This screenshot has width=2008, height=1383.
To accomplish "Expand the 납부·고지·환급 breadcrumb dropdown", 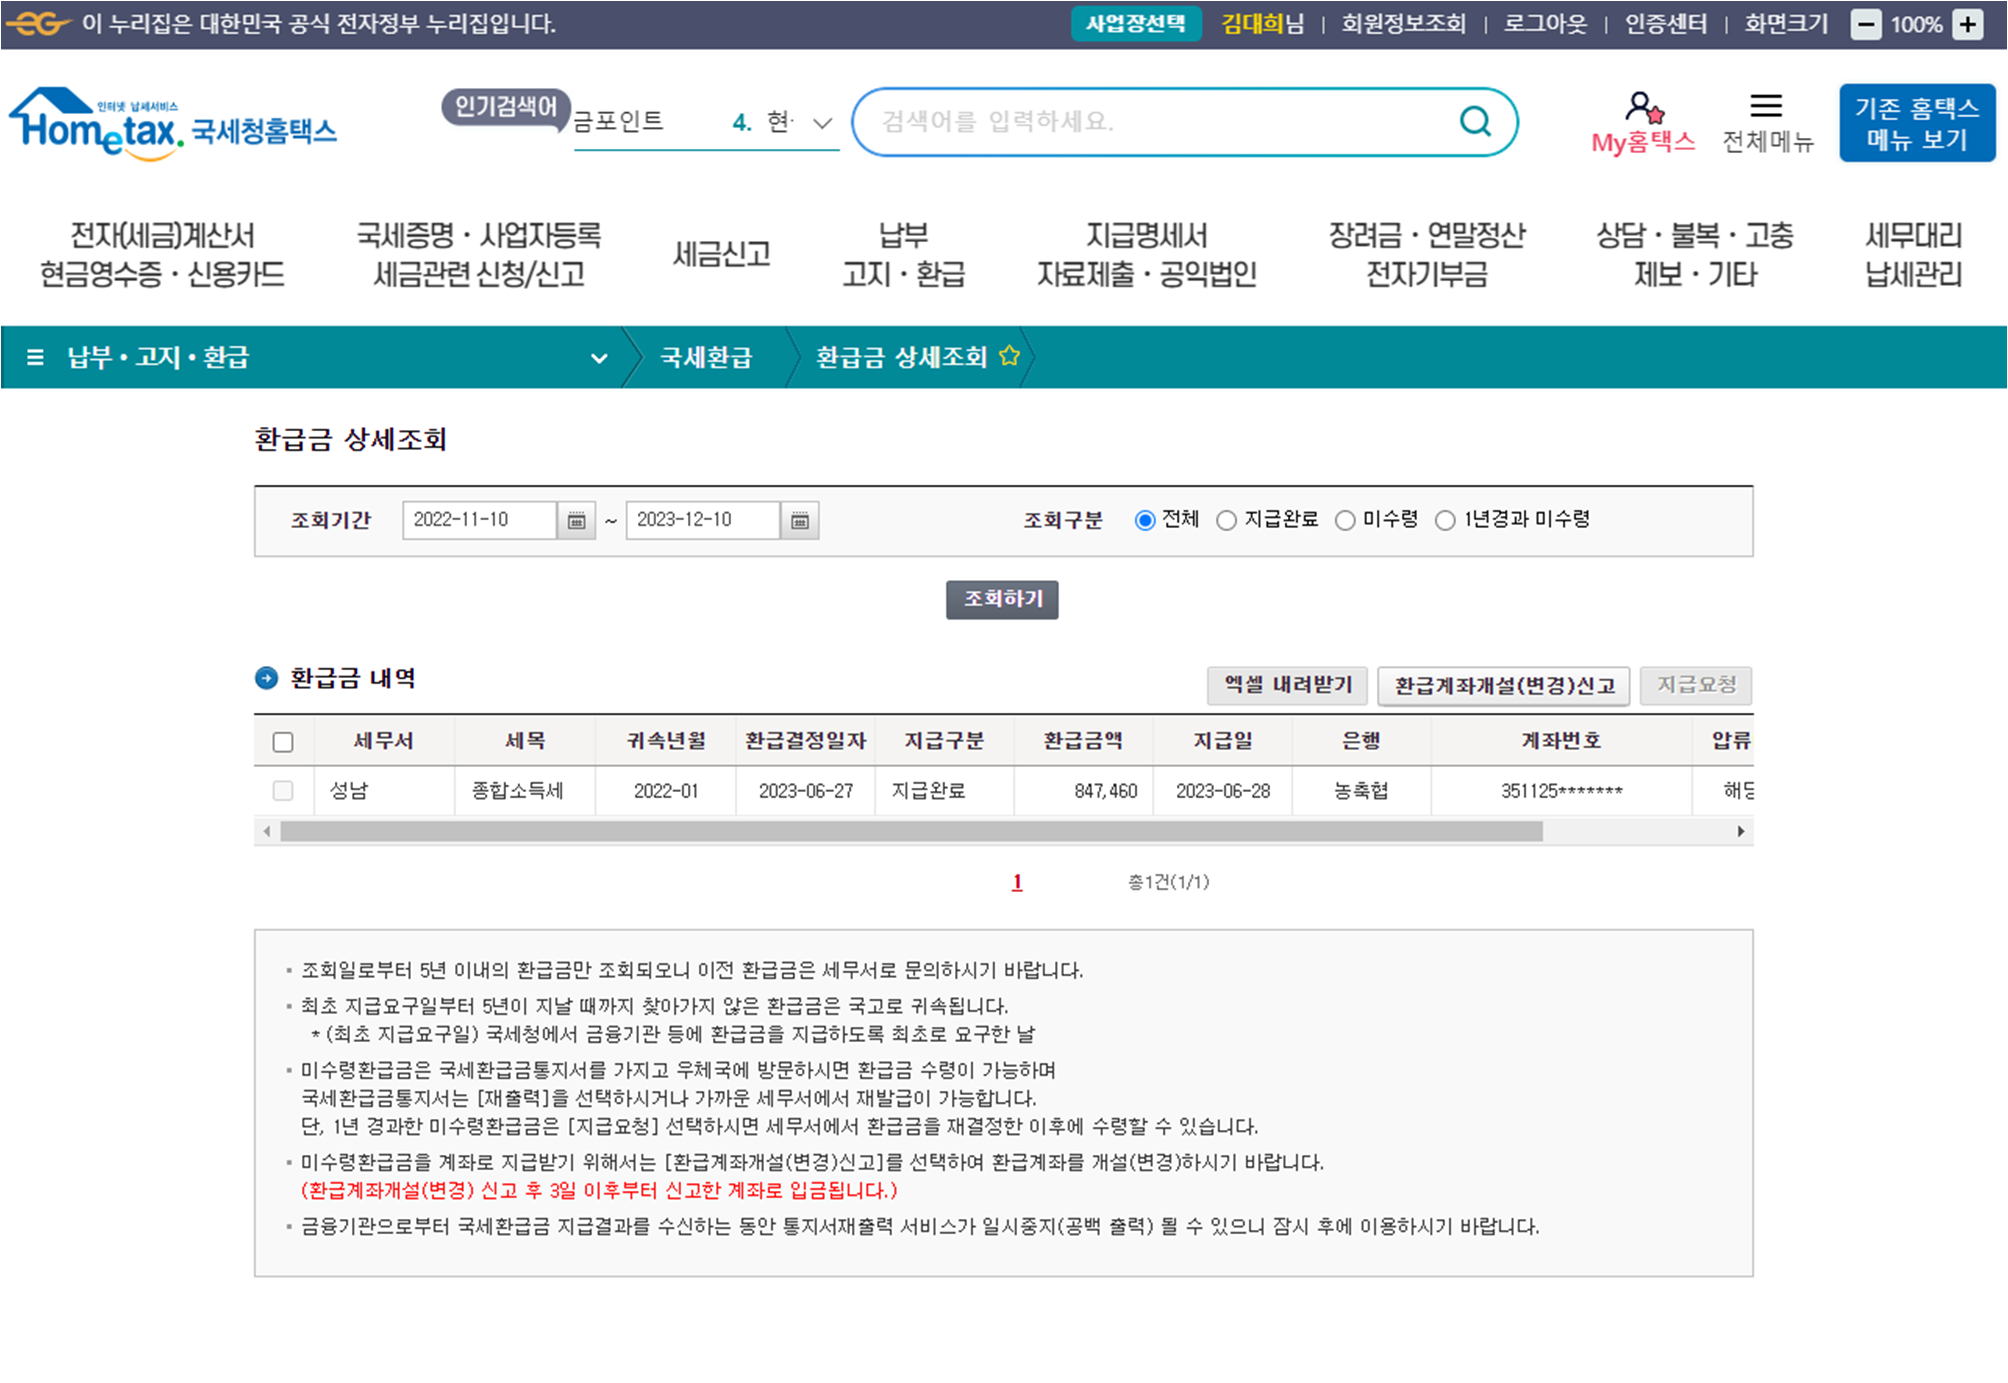I will click(598, 357).
